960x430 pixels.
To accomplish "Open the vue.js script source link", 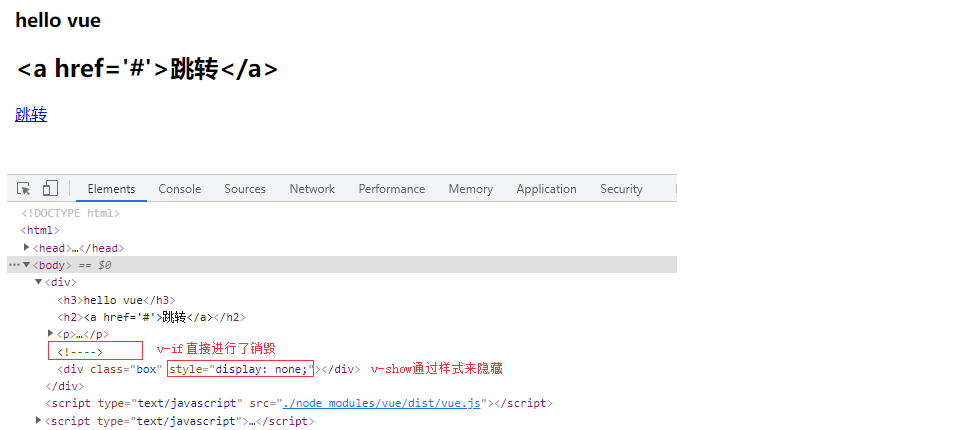I will [x=383, y=404].
